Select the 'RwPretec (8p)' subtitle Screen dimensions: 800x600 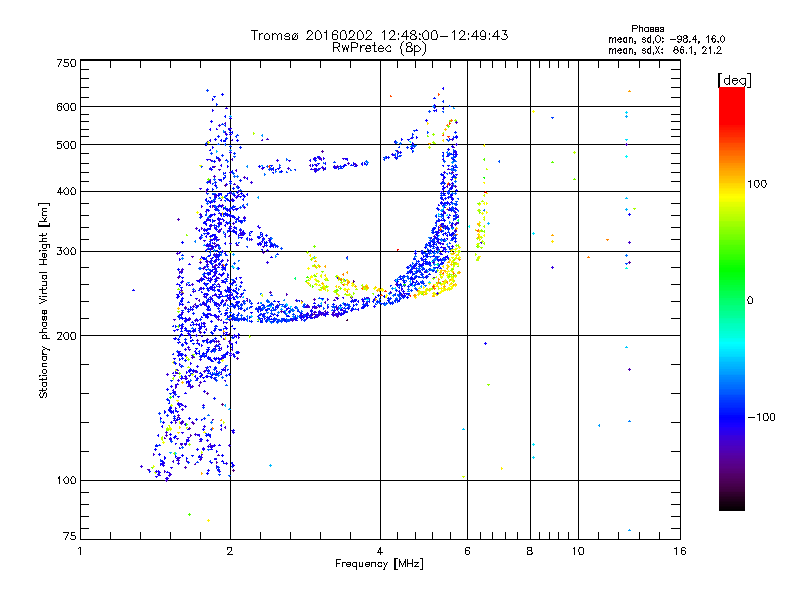pyautogui.click(x=379, y=48)
